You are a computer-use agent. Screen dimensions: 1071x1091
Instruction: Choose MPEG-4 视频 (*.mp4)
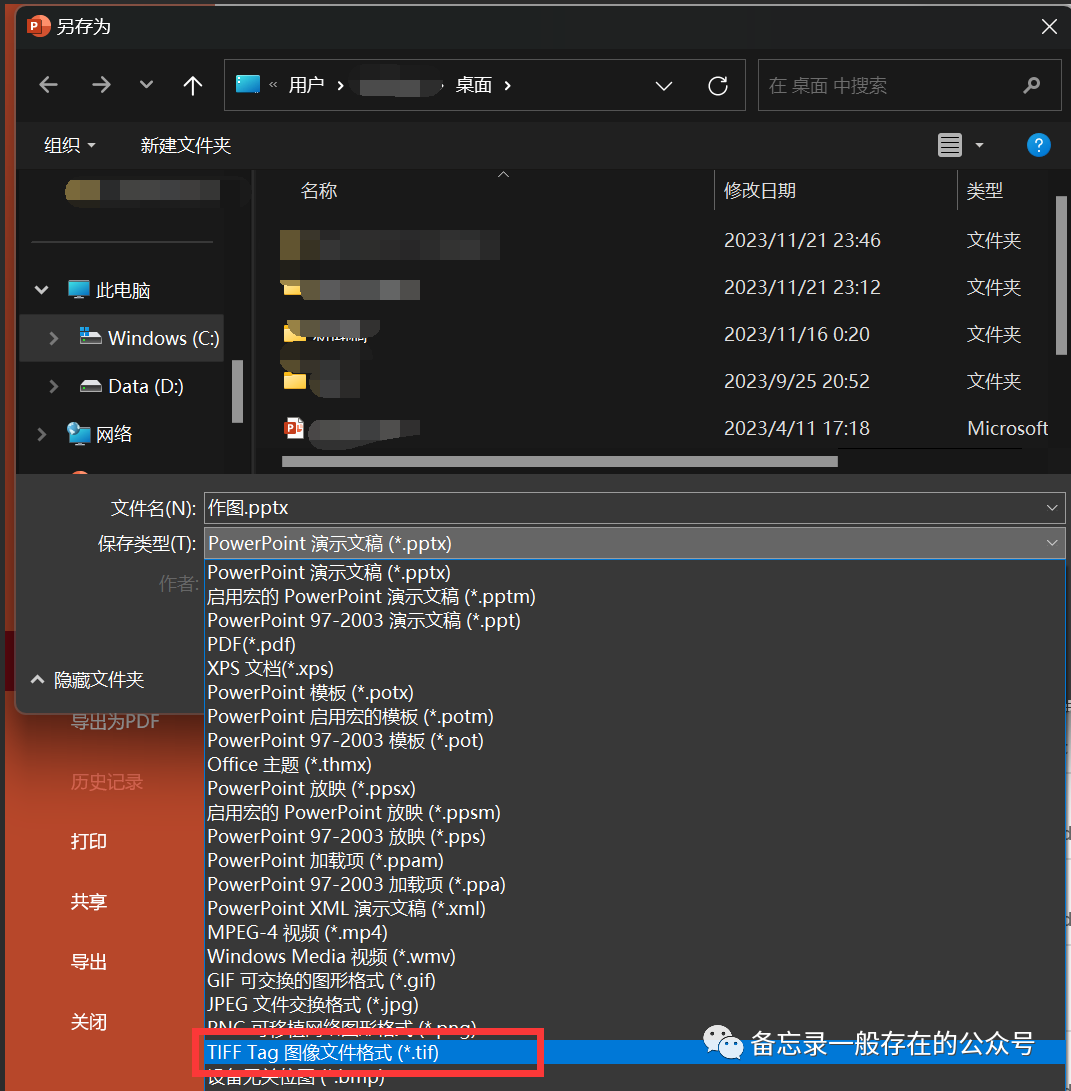(x=635, y=933)
